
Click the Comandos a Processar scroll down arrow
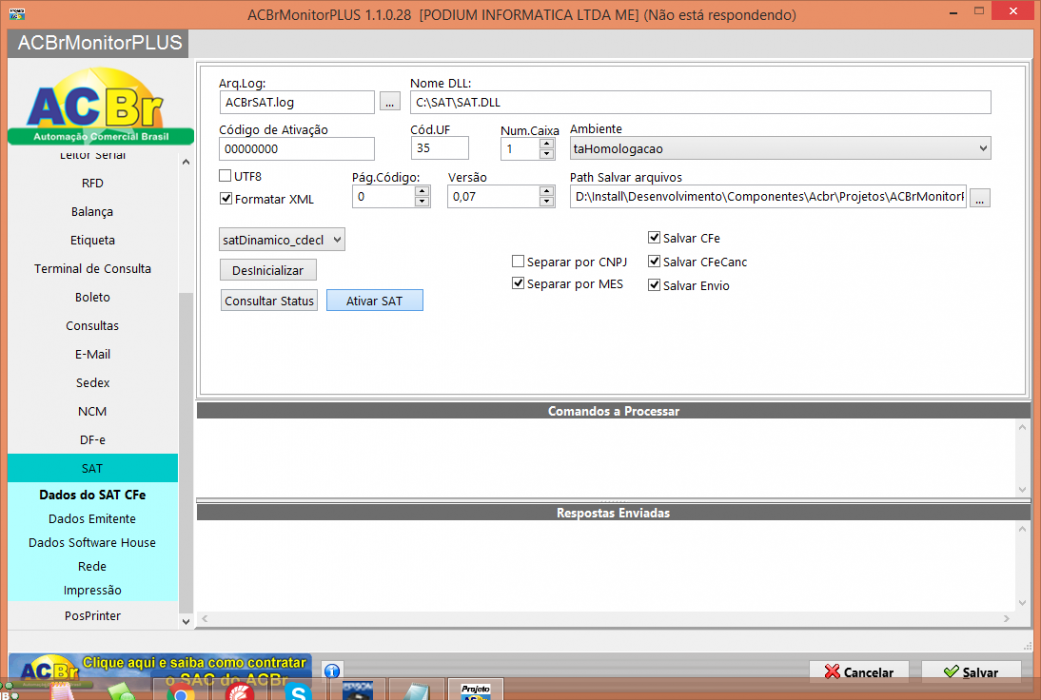point(1022,489)
